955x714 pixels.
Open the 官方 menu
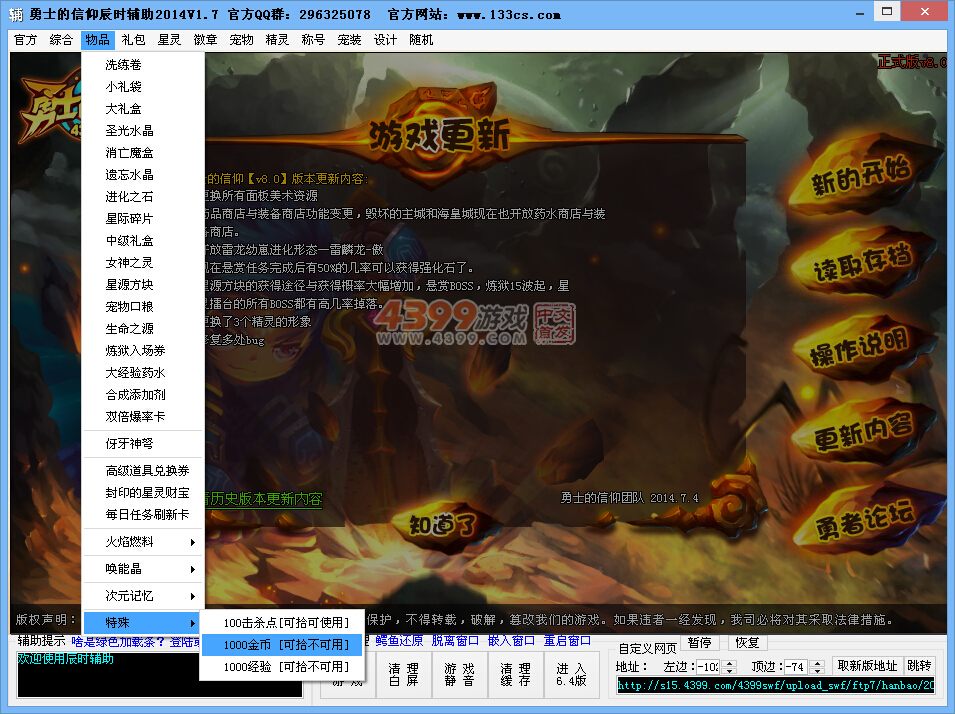click(x=26, y=40)
